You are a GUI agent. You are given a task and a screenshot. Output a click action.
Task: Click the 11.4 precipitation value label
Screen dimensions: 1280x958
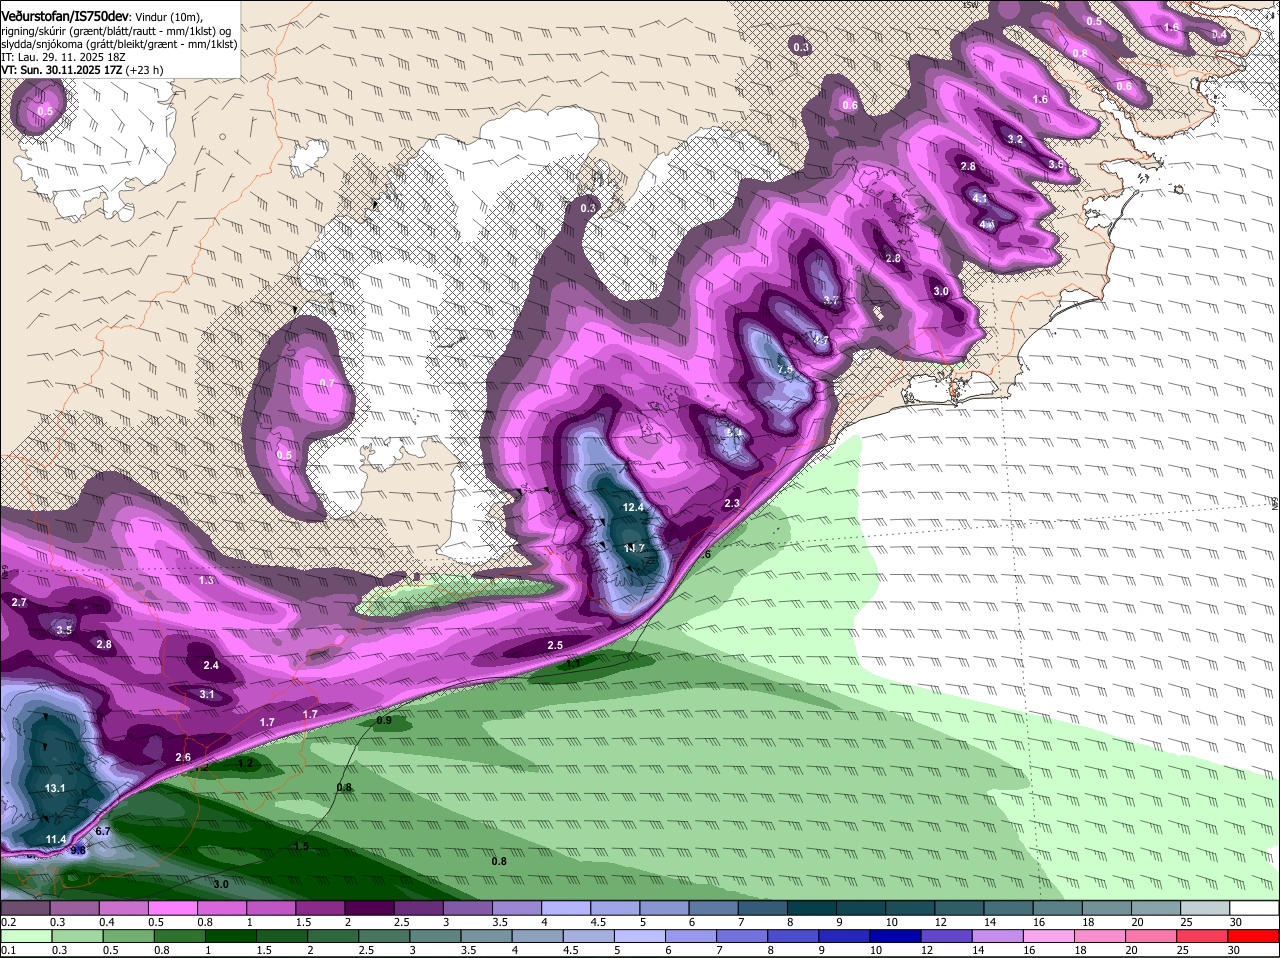(x=56, y=839)
